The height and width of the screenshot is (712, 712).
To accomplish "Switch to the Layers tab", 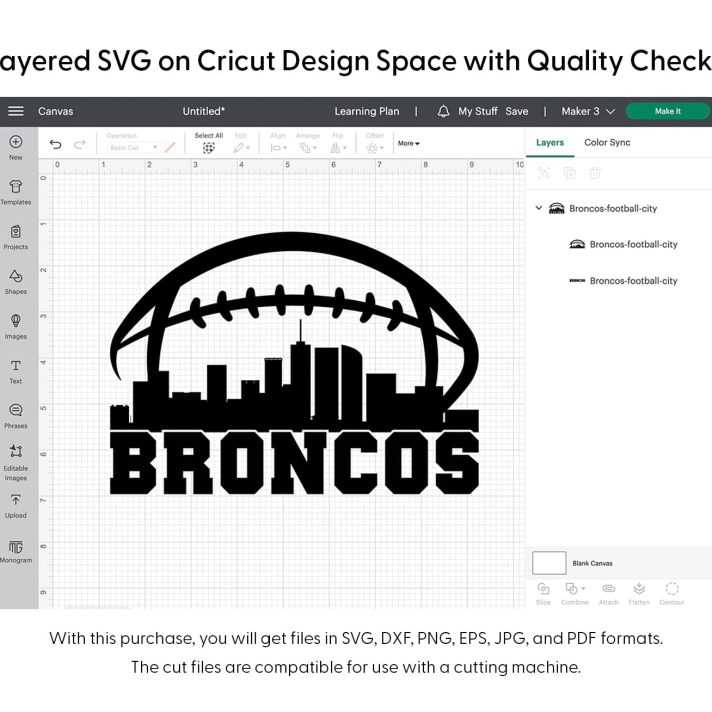I will pos(550,143).
